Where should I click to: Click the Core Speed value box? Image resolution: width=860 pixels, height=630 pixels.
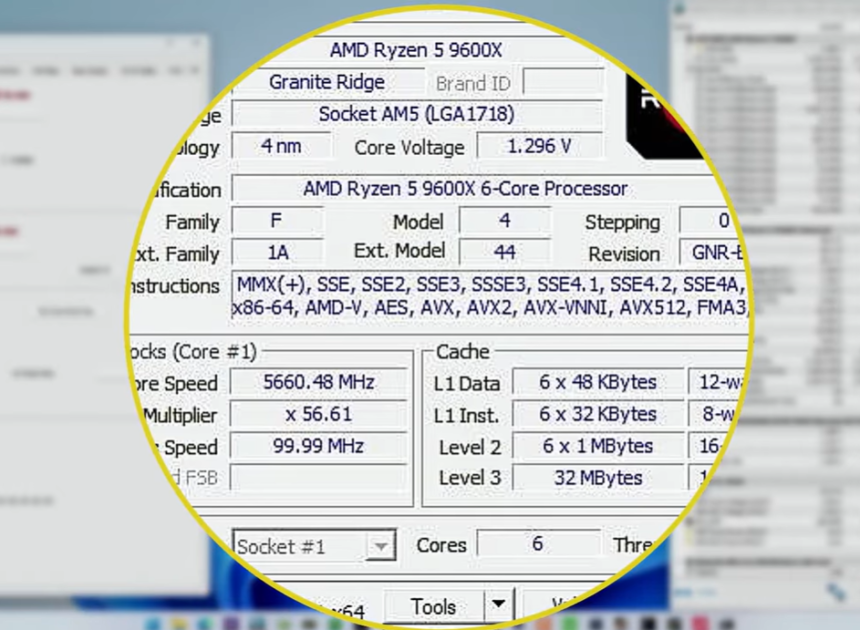[318, 383]
